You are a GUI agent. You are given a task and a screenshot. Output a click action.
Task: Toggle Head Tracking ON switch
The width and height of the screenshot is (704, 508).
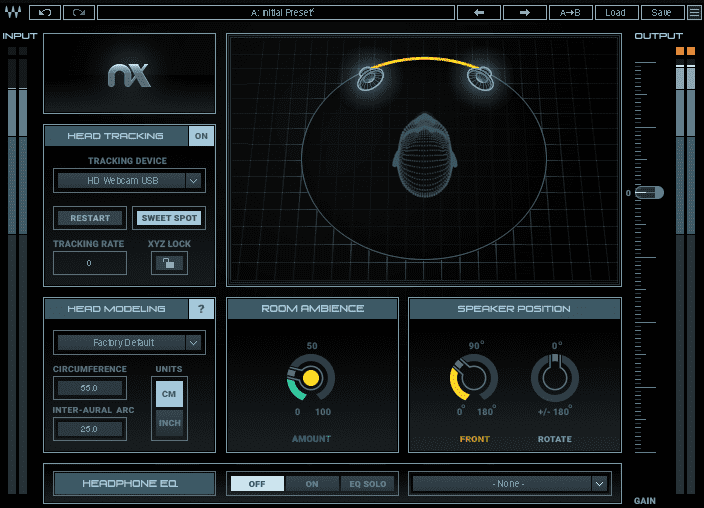tap(201, 136)
